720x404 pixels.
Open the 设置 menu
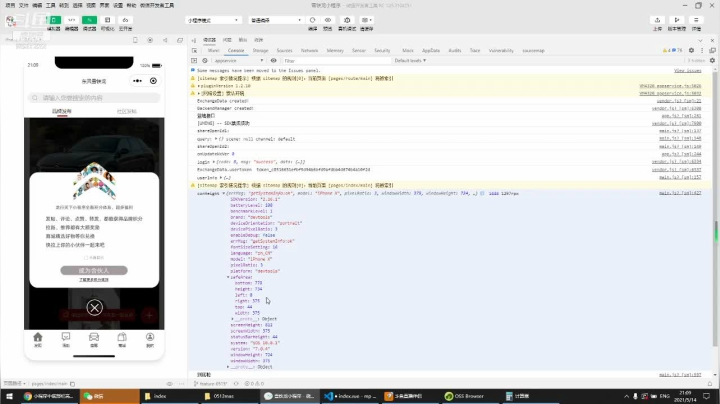(118, 6)
